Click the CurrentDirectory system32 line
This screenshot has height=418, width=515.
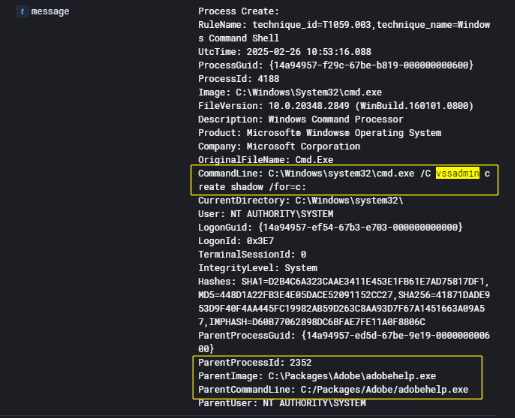pyautogui.click(x=301, y=200)
